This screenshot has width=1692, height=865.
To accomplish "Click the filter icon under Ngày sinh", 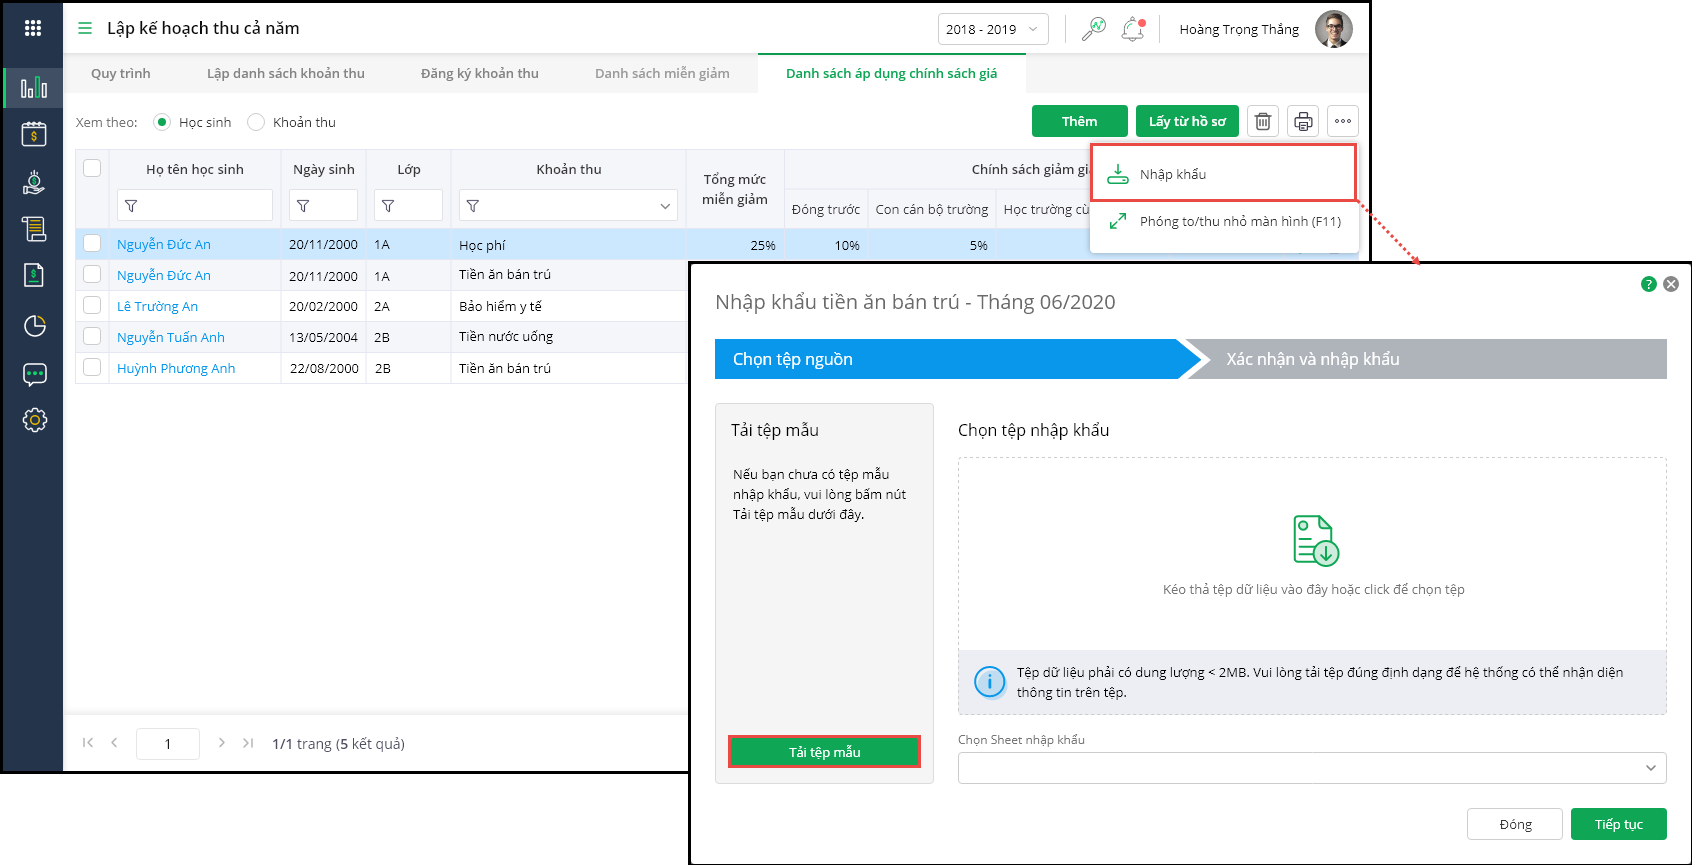I will tap(303, 206).
